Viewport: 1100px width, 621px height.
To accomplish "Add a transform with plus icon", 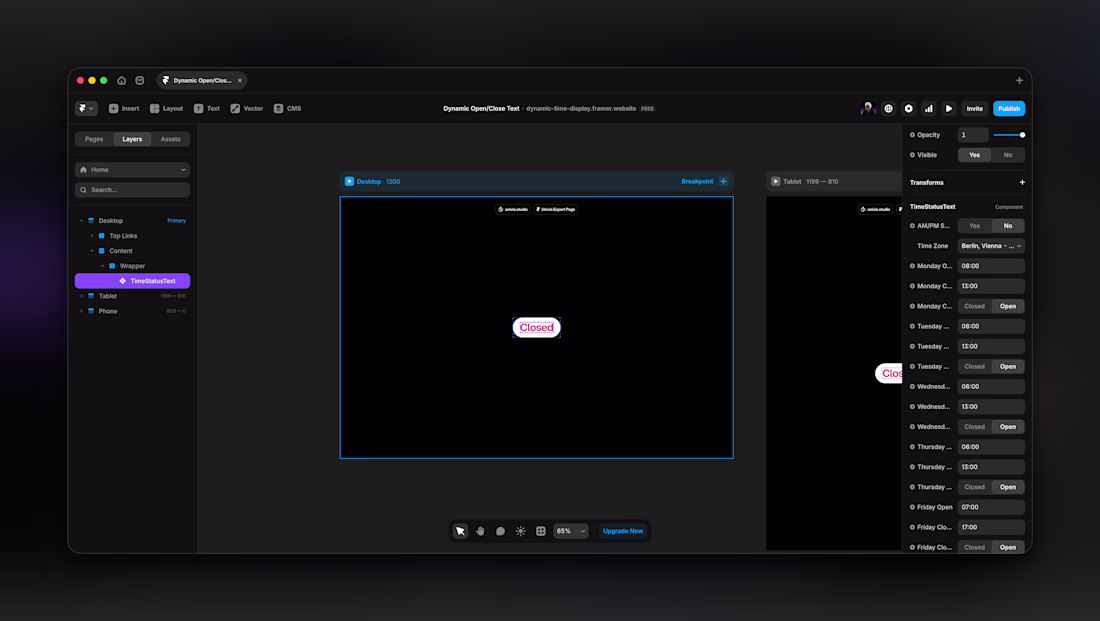I will pos(1022,182).
